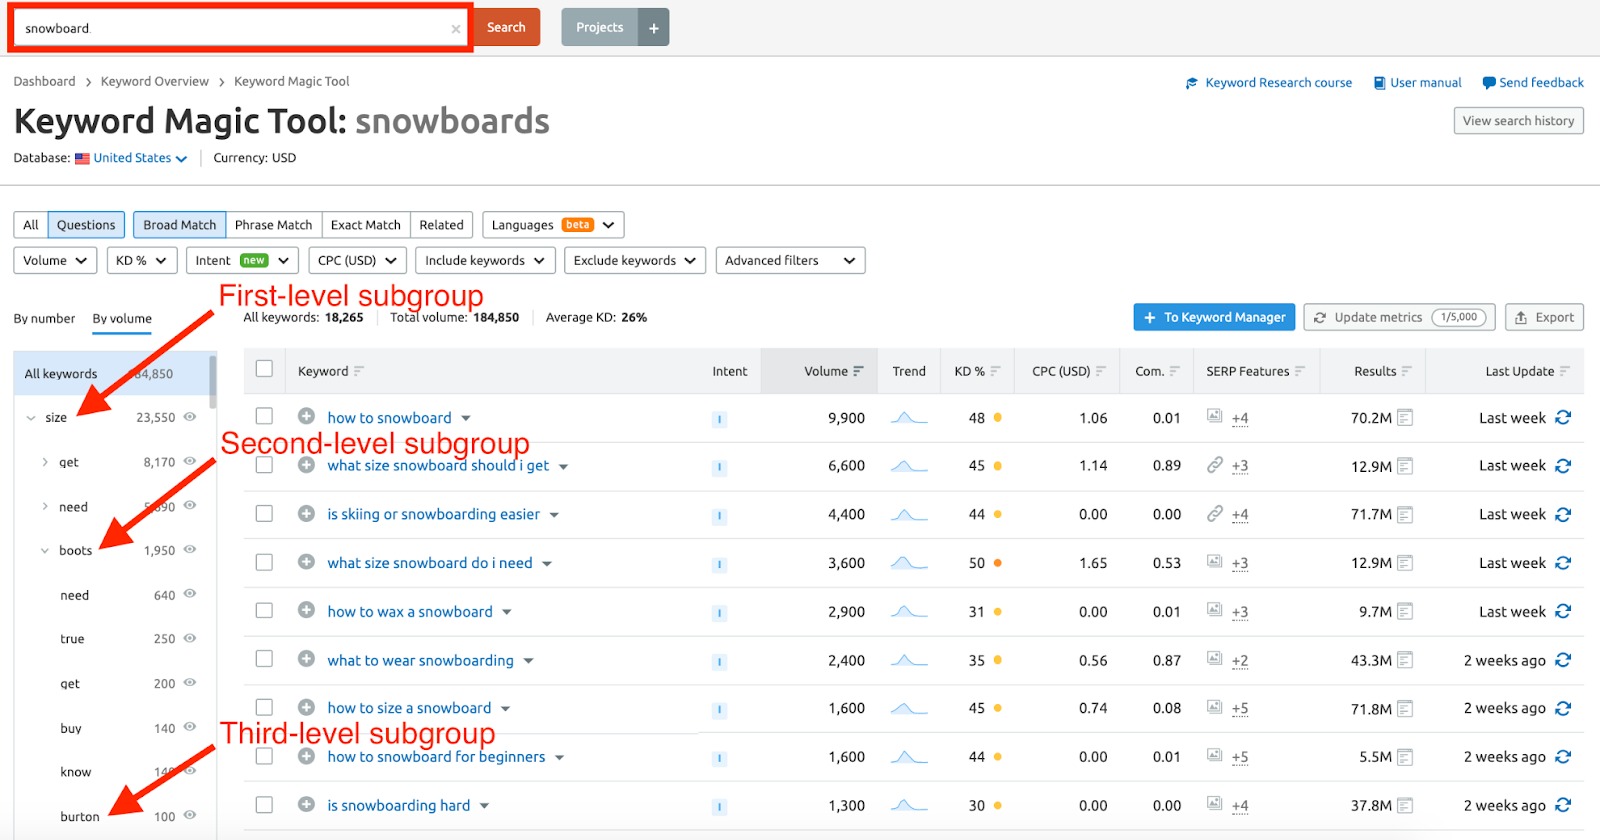Go to Keyword Overview breadcrumb
Viewport: 1600px width, 840px height.
155,82
